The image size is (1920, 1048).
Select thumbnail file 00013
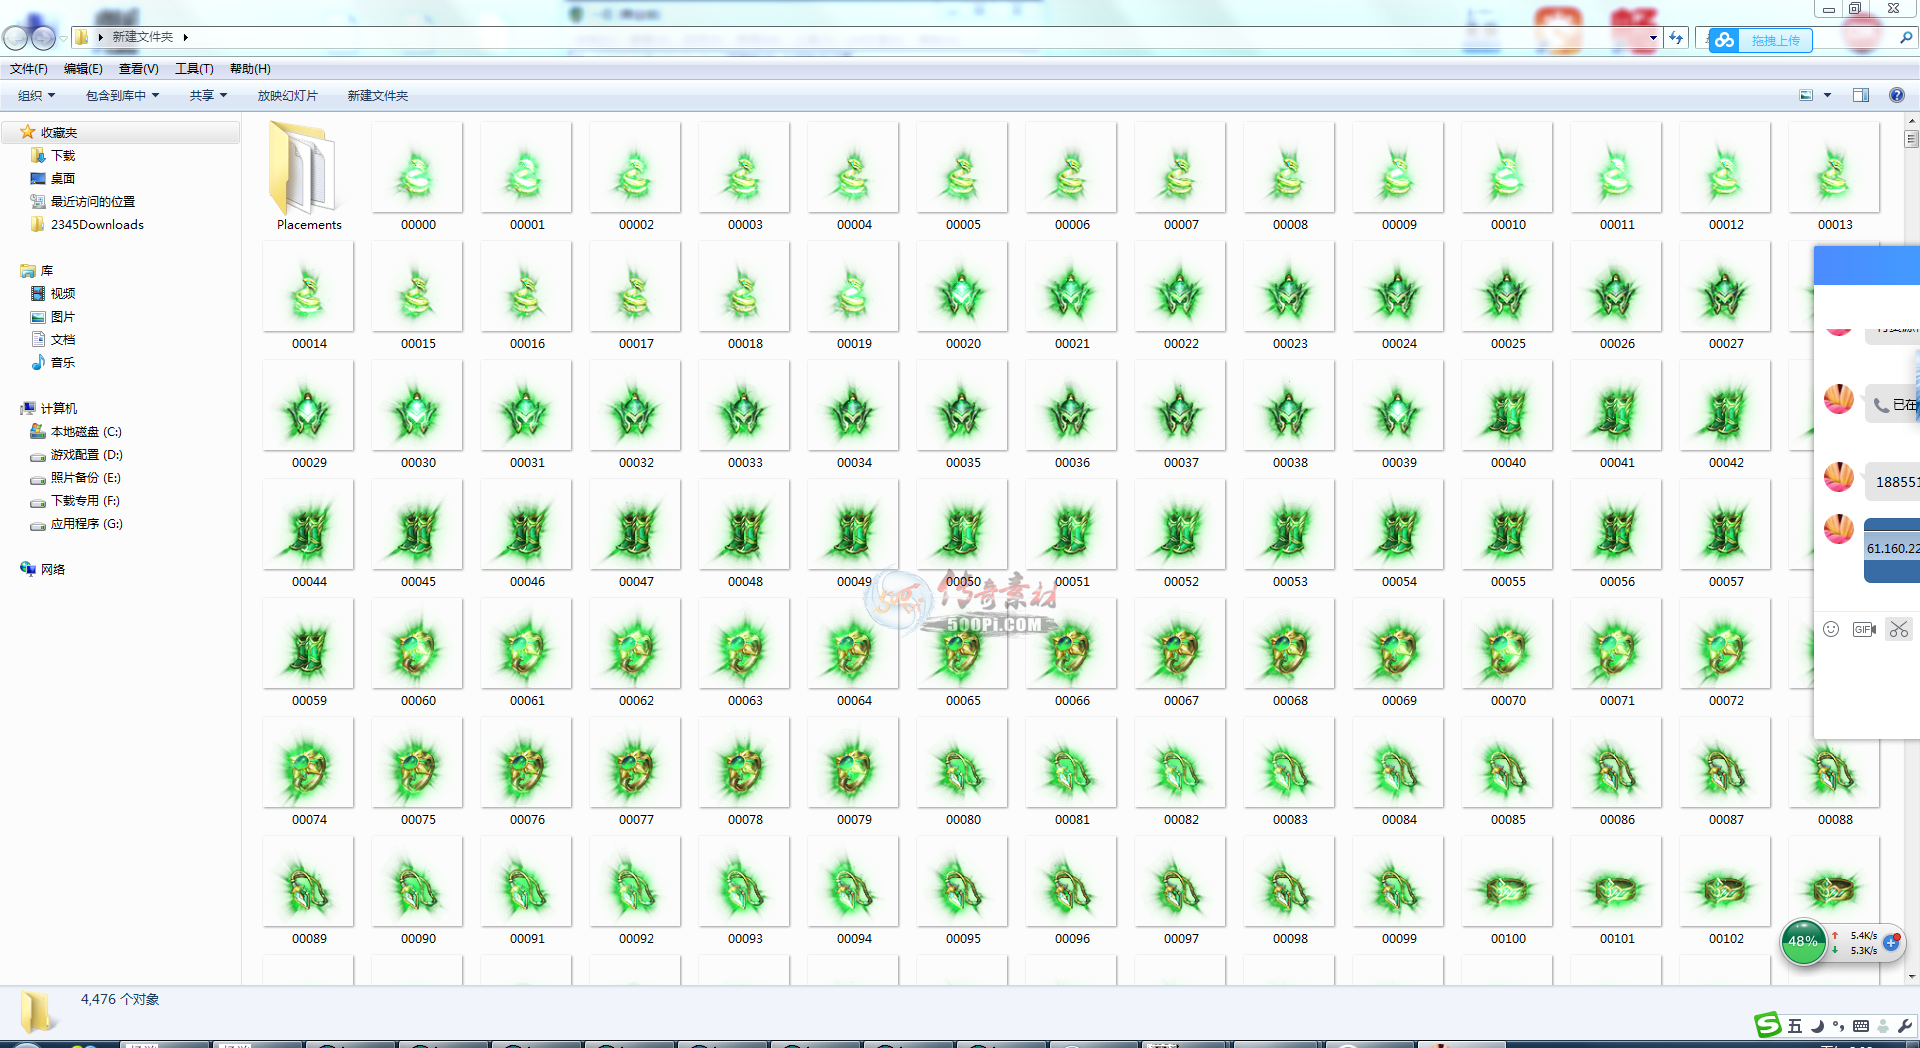1835,177
